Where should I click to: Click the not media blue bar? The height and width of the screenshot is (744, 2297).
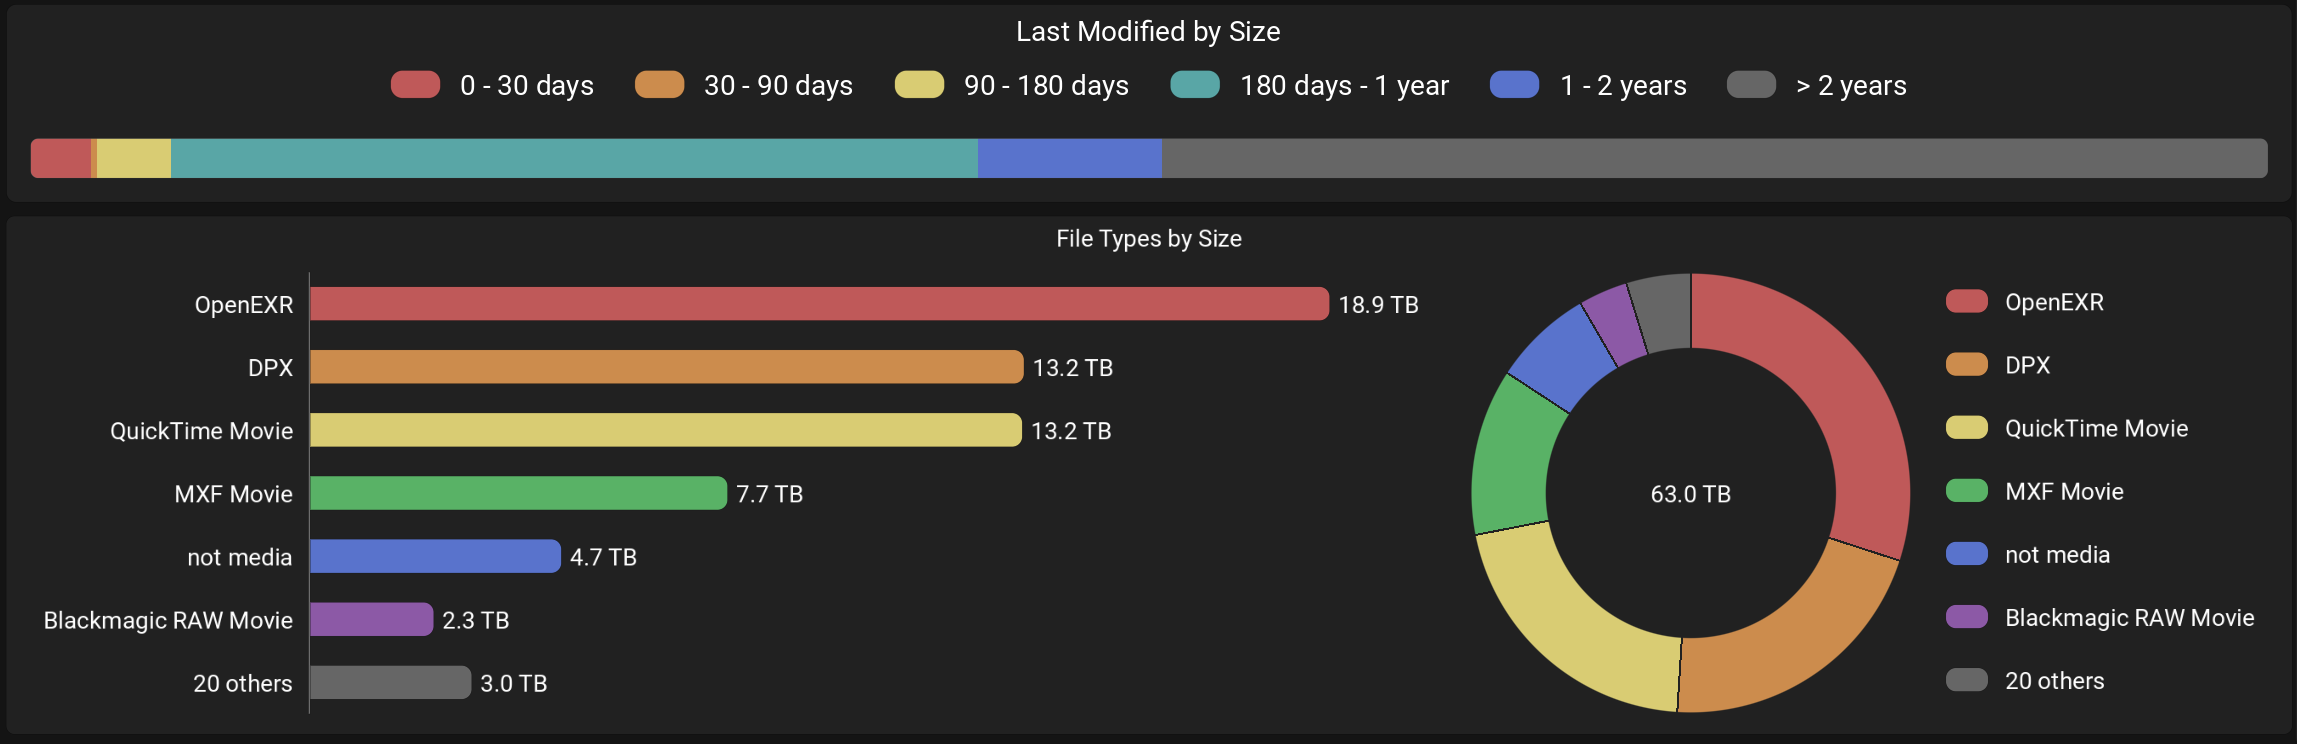[435, 556]
